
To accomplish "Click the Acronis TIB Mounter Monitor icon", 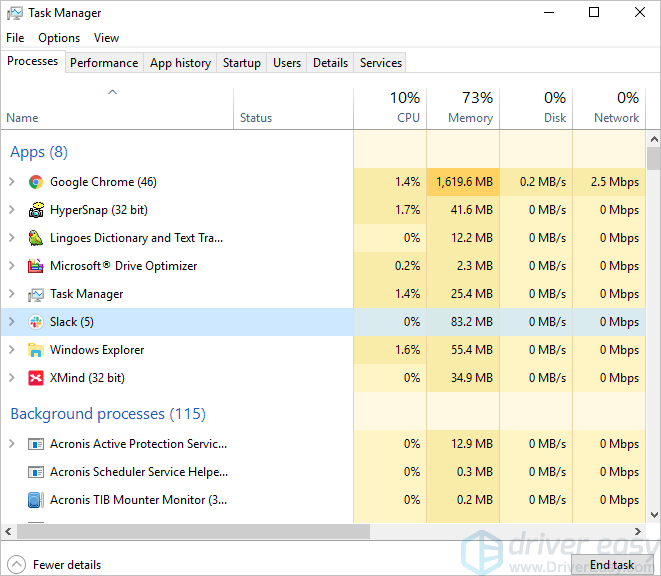I will point(36,500).
